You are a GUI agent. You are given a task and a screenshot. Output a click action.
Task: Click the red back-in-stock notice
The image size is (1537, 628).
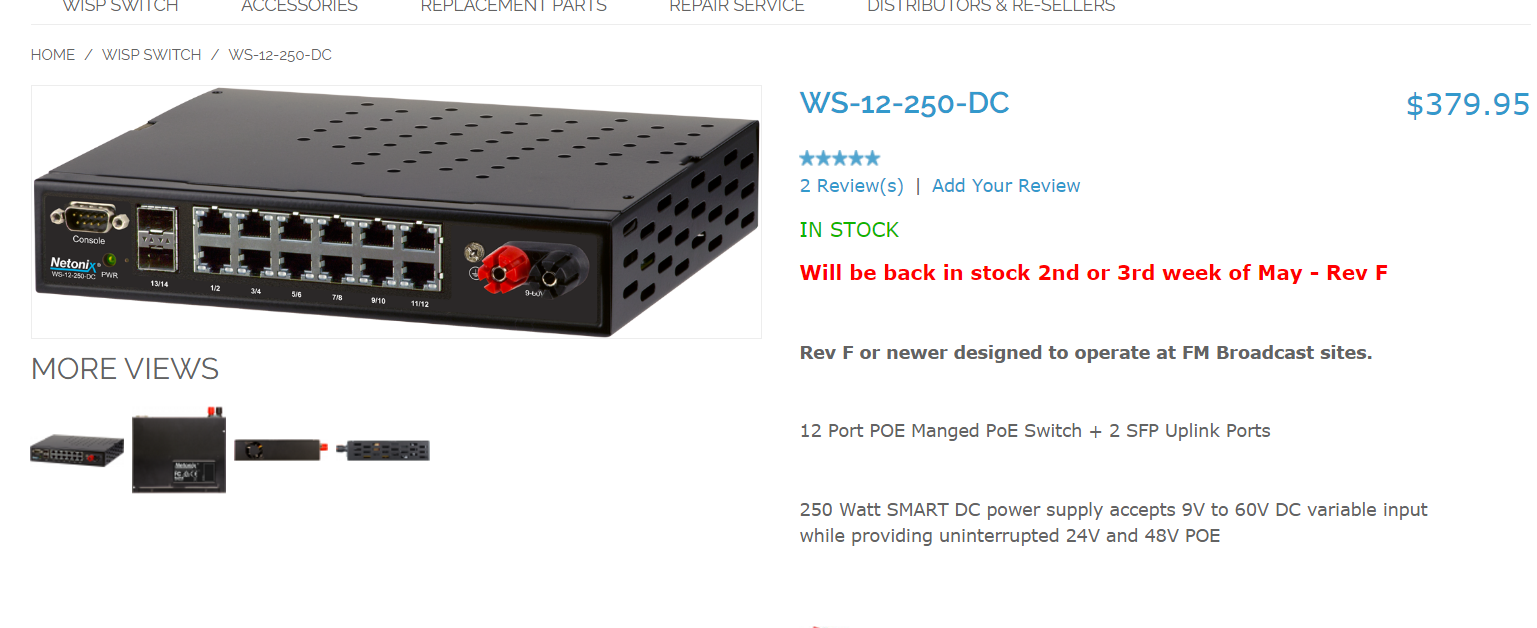[1094, 273]
